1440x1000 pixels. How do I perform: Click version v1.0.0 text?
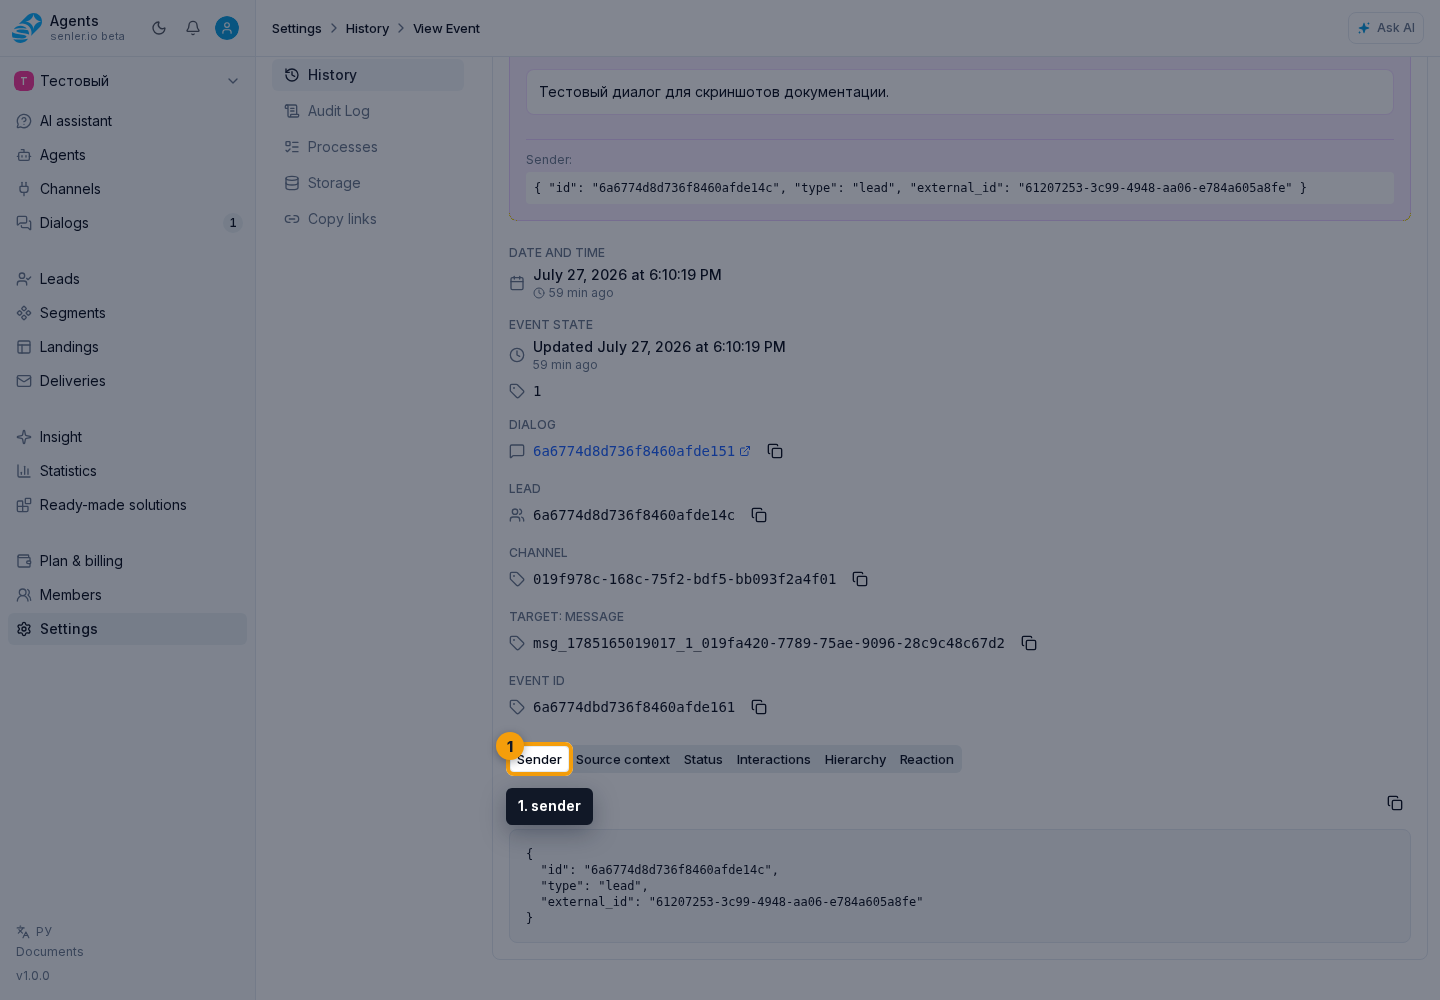coord(33,976)
